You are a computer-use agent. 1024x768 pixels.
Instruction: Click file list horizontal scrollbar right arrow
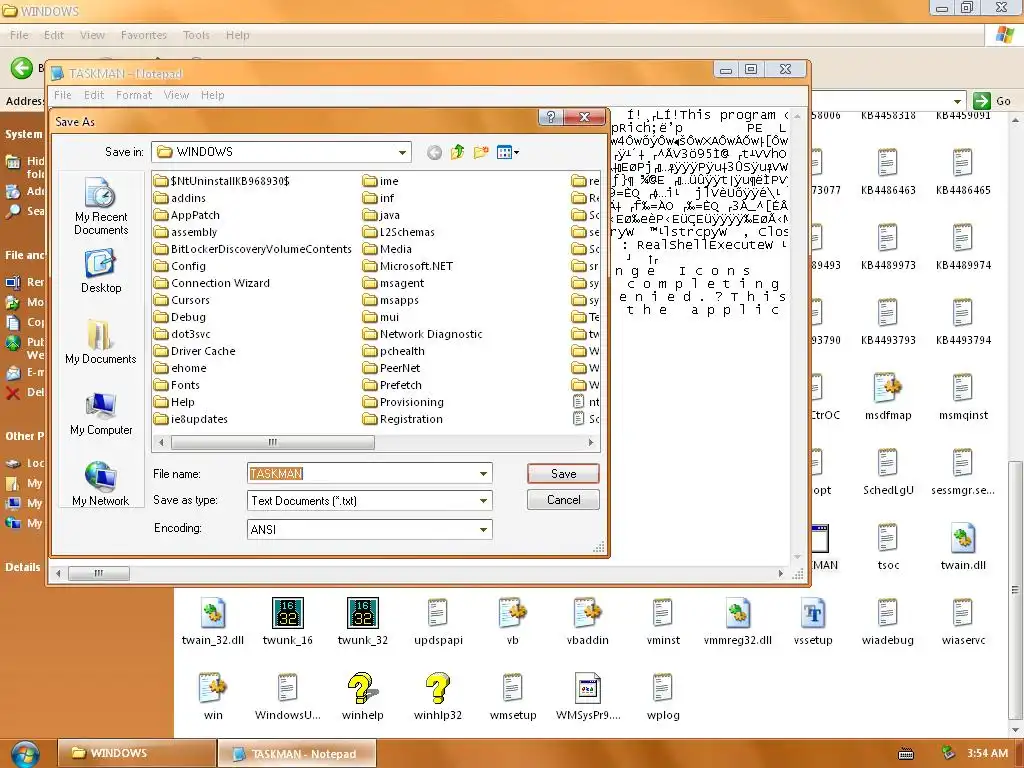pos(590,442)
